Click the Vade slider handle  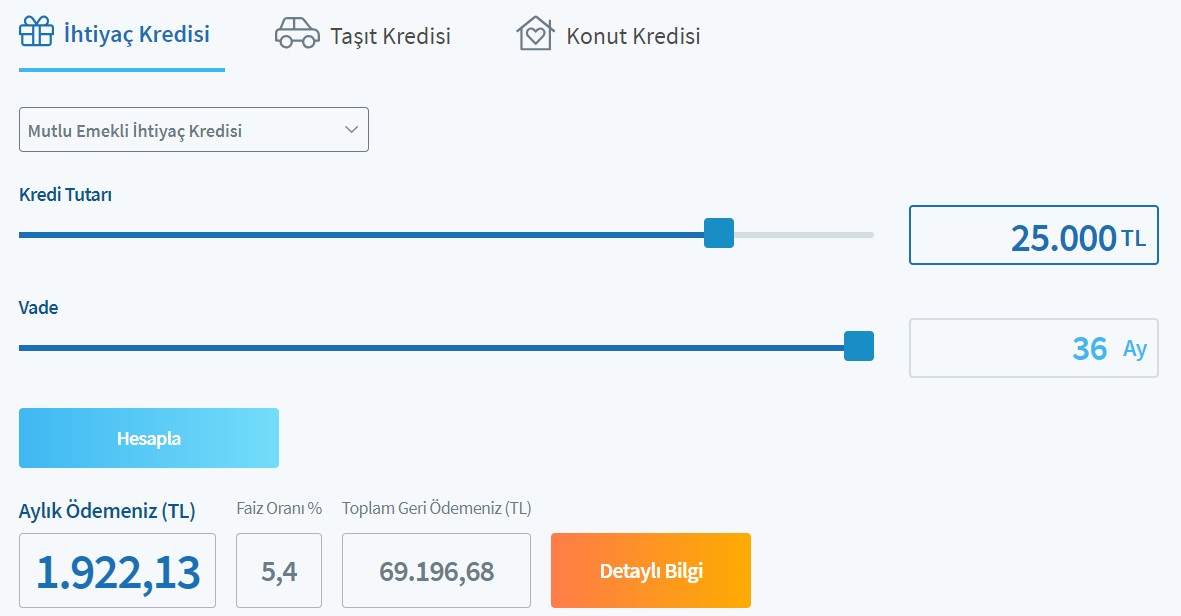click(x=859, y=346)
